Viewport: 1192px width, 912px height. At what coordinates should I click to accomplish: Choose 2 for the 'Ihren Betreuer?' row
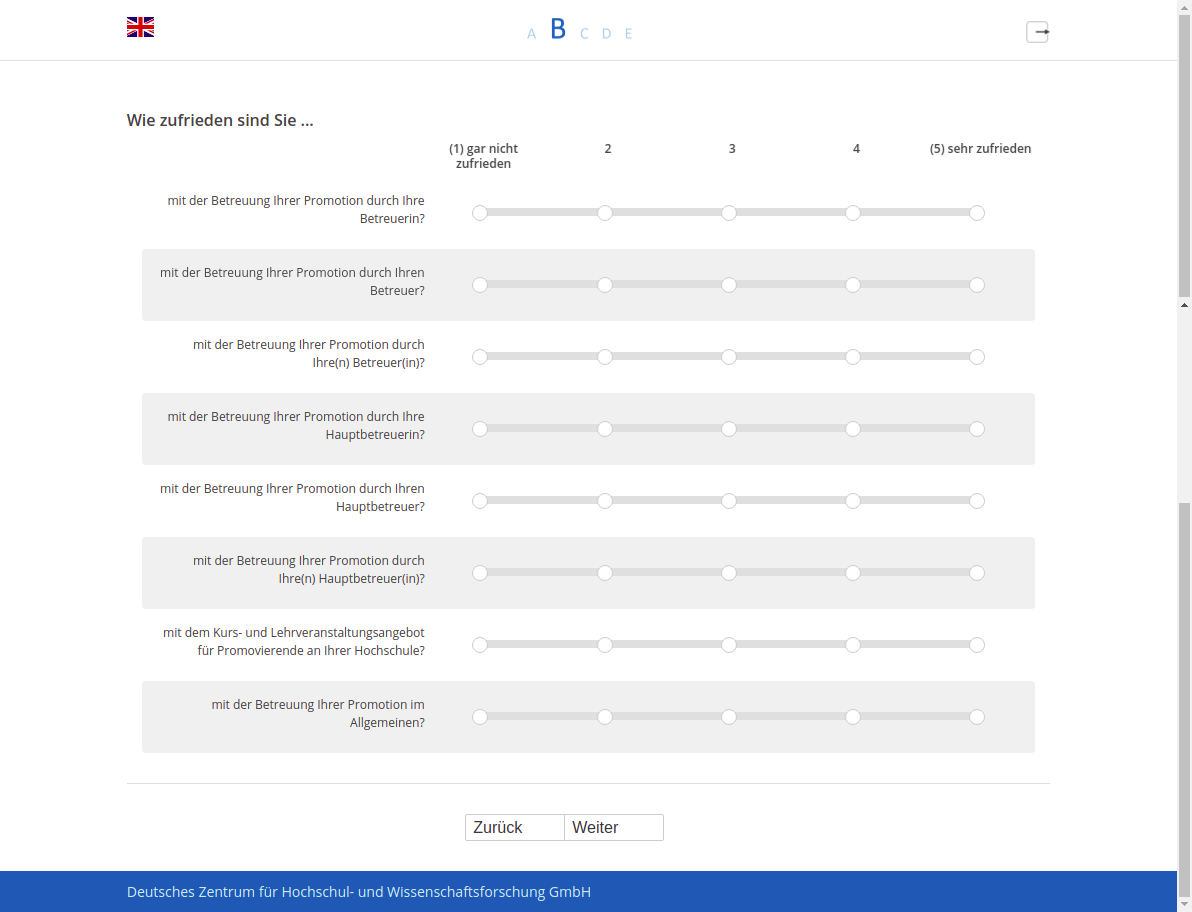[x=604, y=285]
